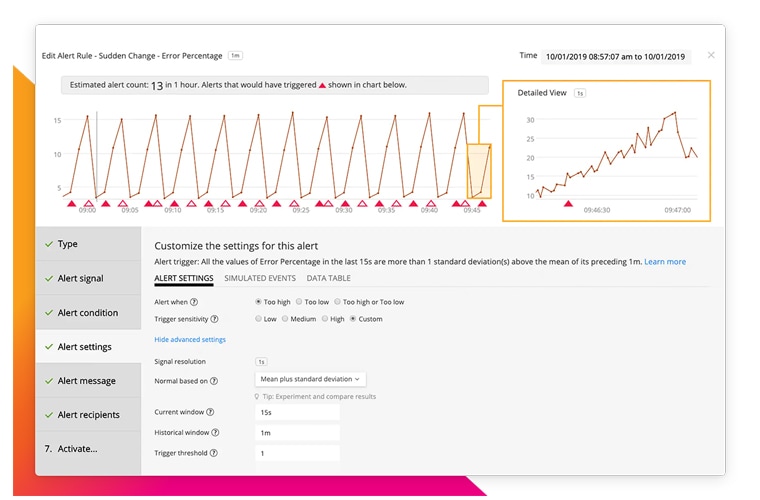This screenshot has height=500, width=760.
Task: Click the Current window field showing 15s
Action: point(297,412)
